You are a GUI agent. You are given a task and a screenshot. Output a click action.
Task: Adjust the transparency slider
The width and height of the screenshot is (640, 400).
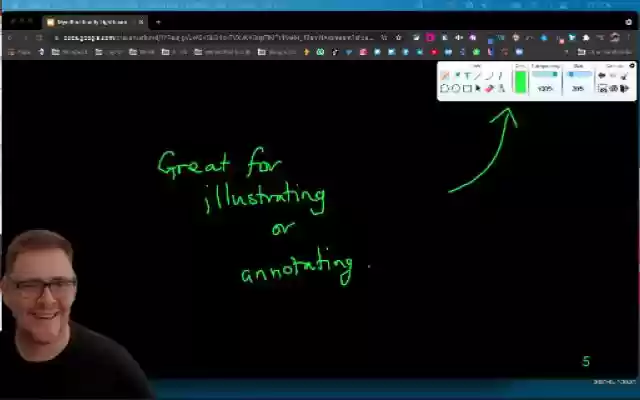545,74
